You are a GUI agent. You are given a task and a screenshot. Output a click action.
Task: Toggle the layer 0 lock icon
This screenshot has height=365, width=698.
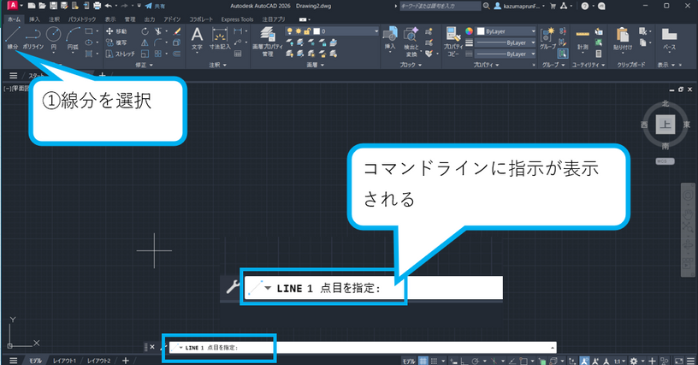307,31
